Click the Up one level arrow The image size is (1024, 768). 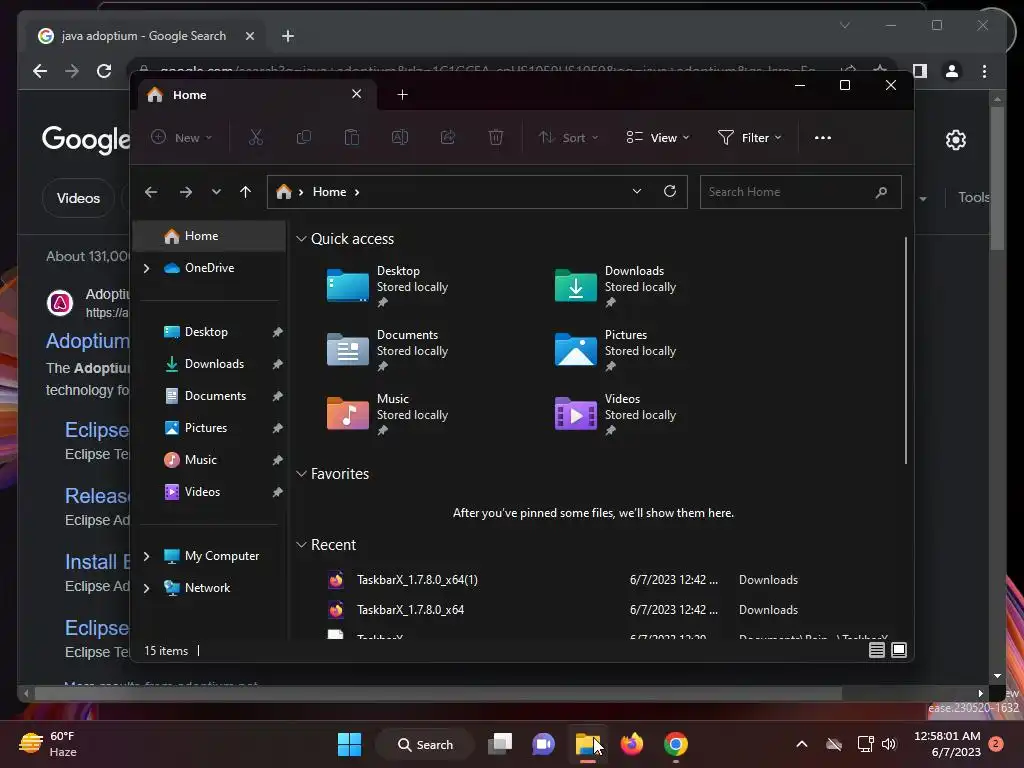(x=246, y=192)
